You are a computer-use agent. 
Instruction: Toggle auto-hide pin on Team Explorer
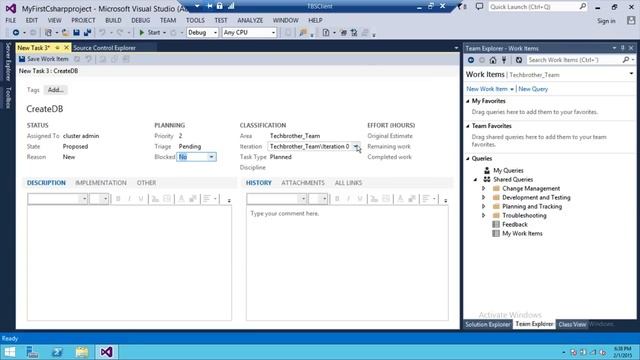[622, 48]
